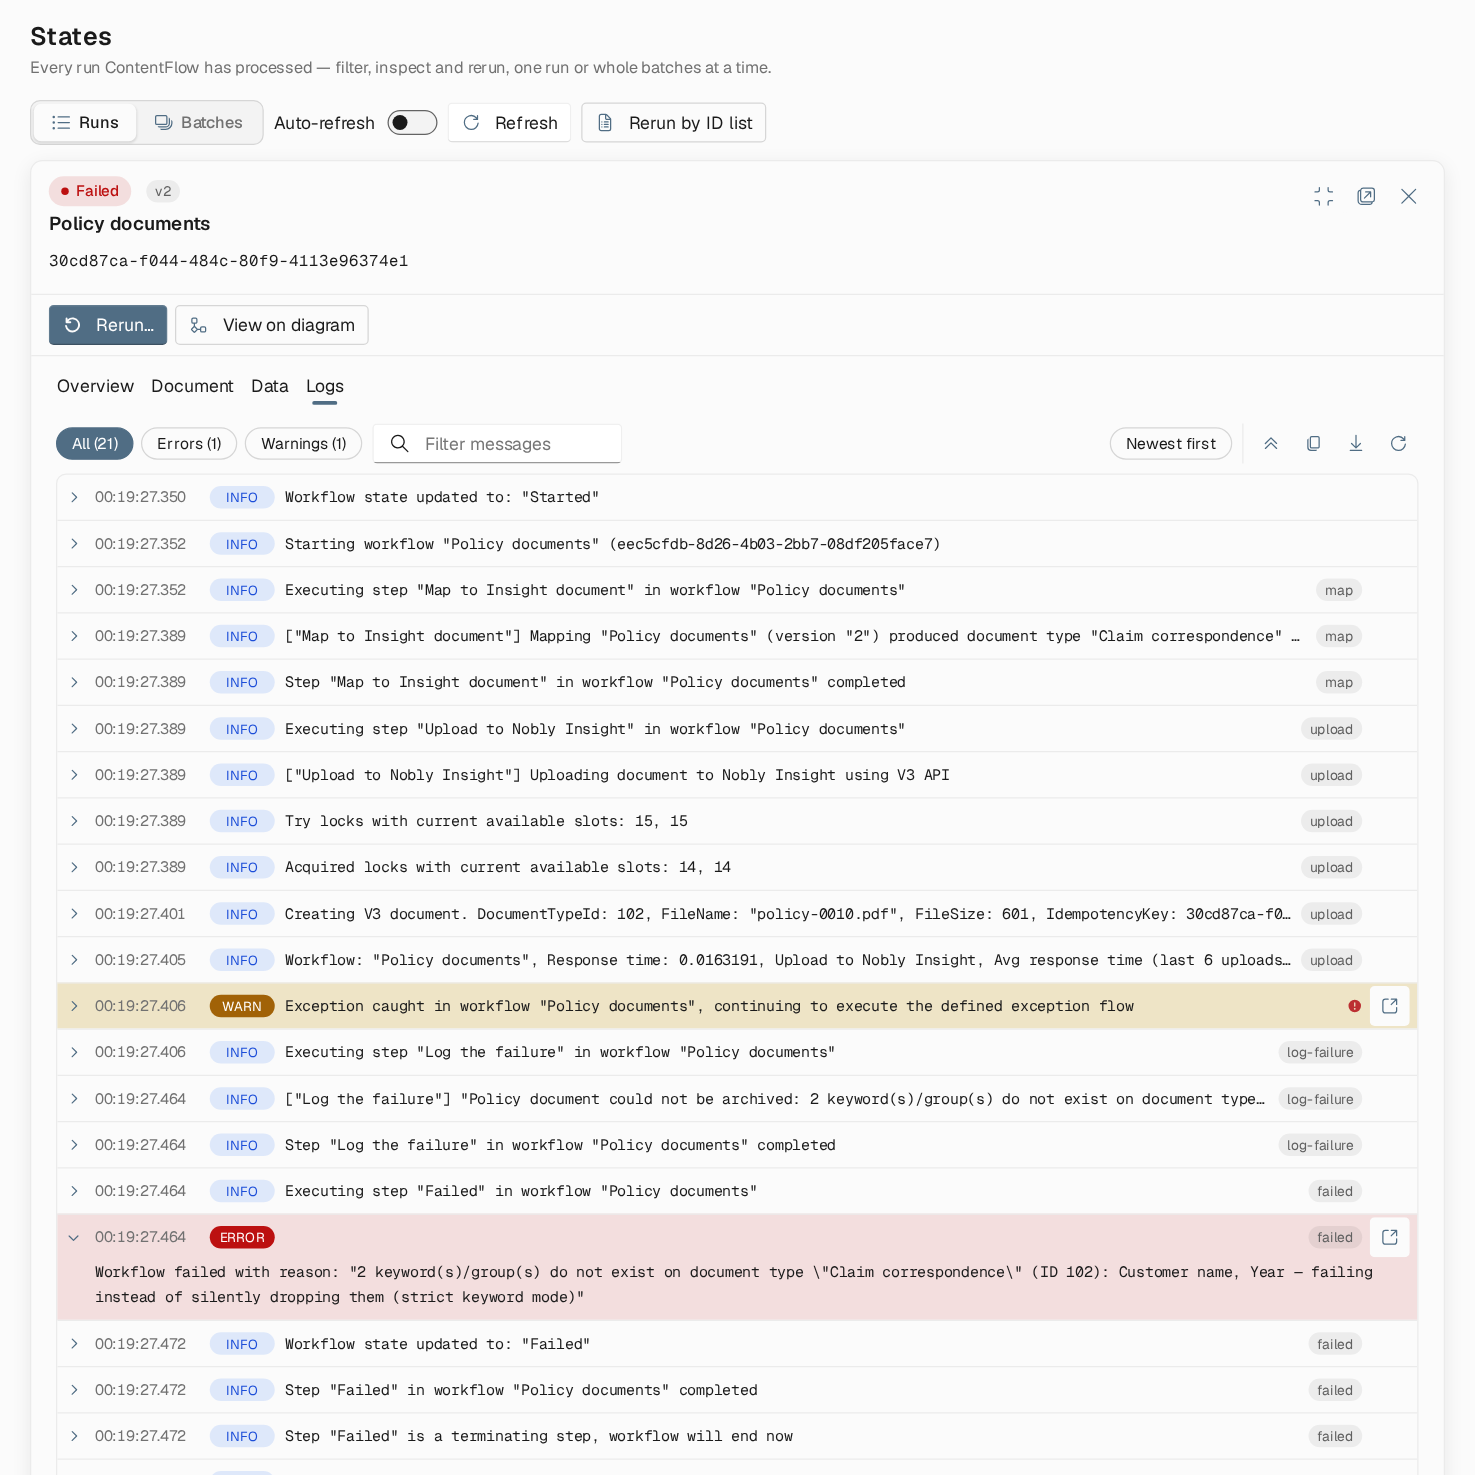The height and width of the screenshot is (1475, 1475).
Task: Switch sort order from Newest first
Action: 1171,443
